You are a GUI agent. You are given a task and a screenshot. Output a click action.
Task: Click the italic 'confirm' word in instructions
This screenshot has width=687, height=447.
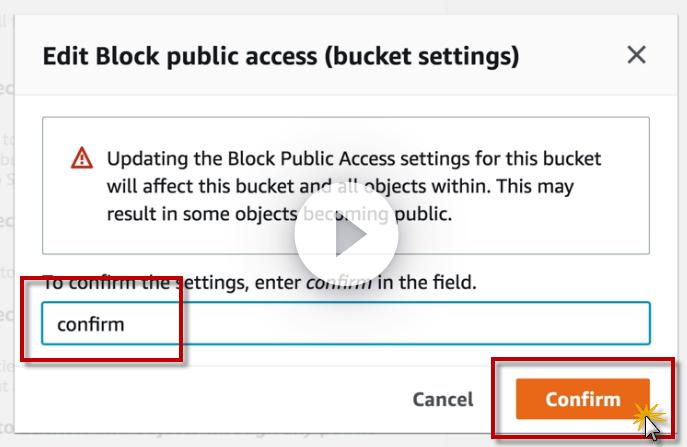[x=338, y=283]
